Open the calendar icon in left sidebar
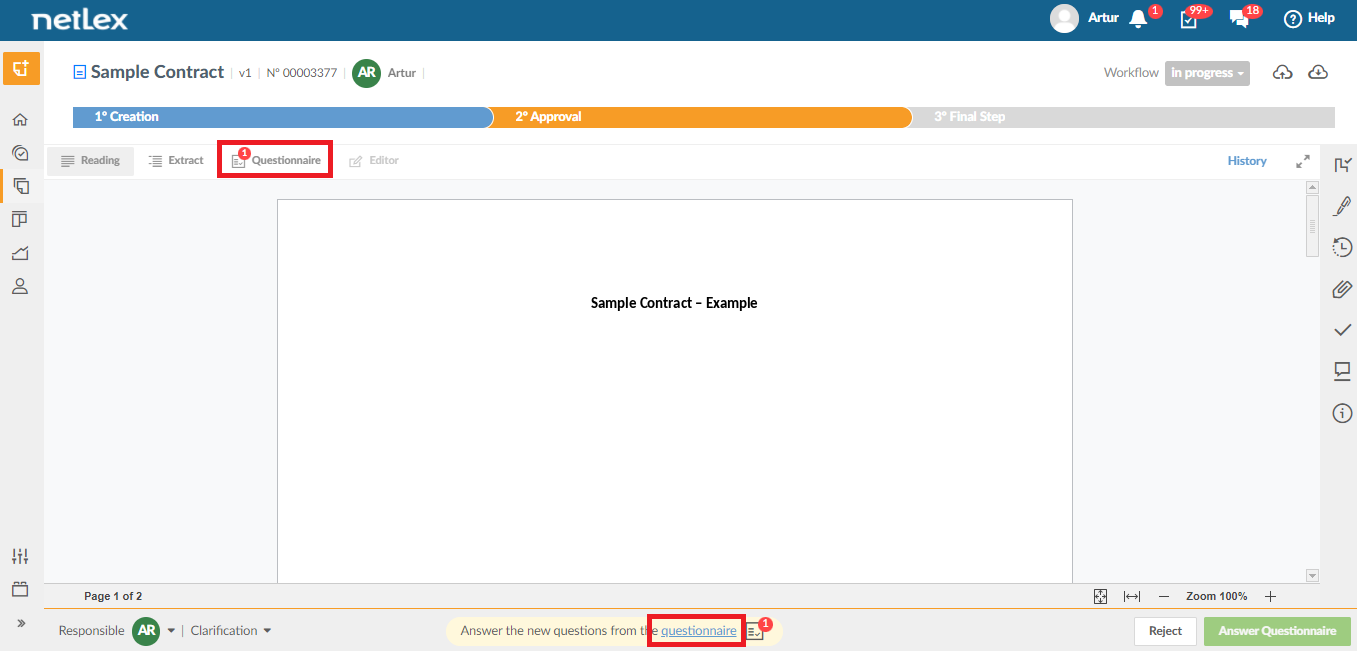The height and width of the screenshot is (651, 1357). tap(20, 589)
